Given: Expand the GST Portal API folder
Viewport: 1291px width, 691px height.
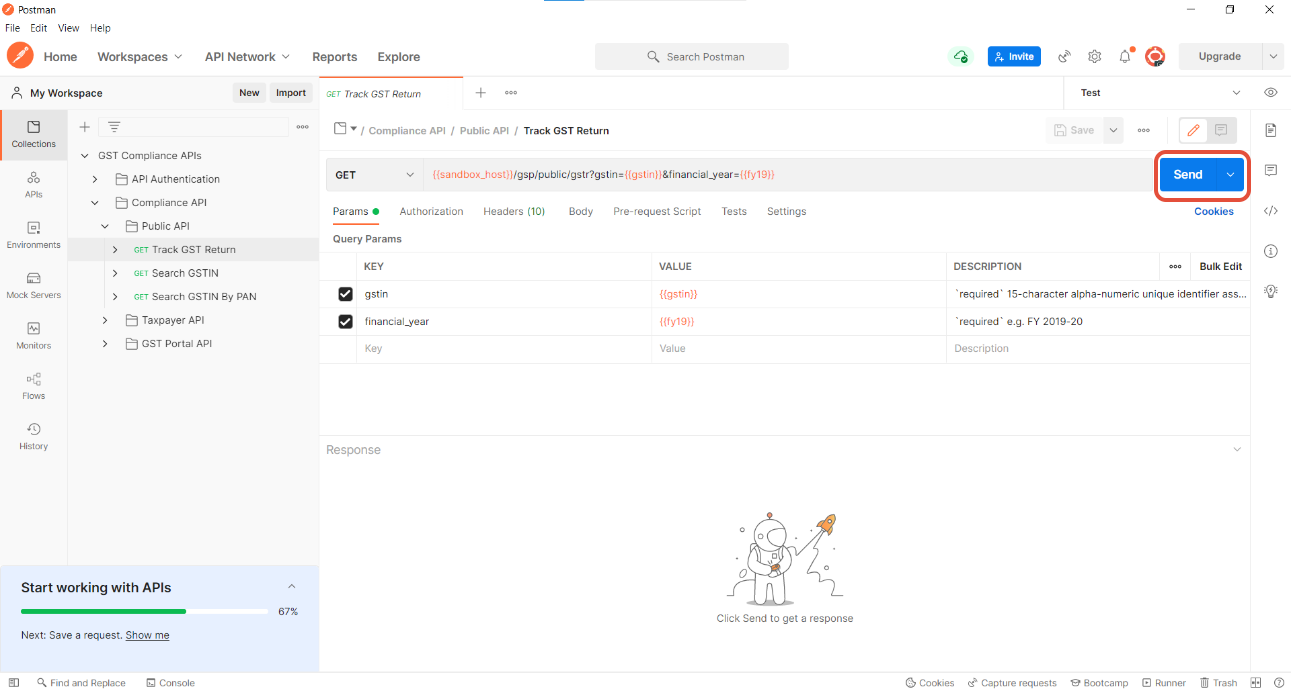Looking at the screenshot, I should click(105, 344).
